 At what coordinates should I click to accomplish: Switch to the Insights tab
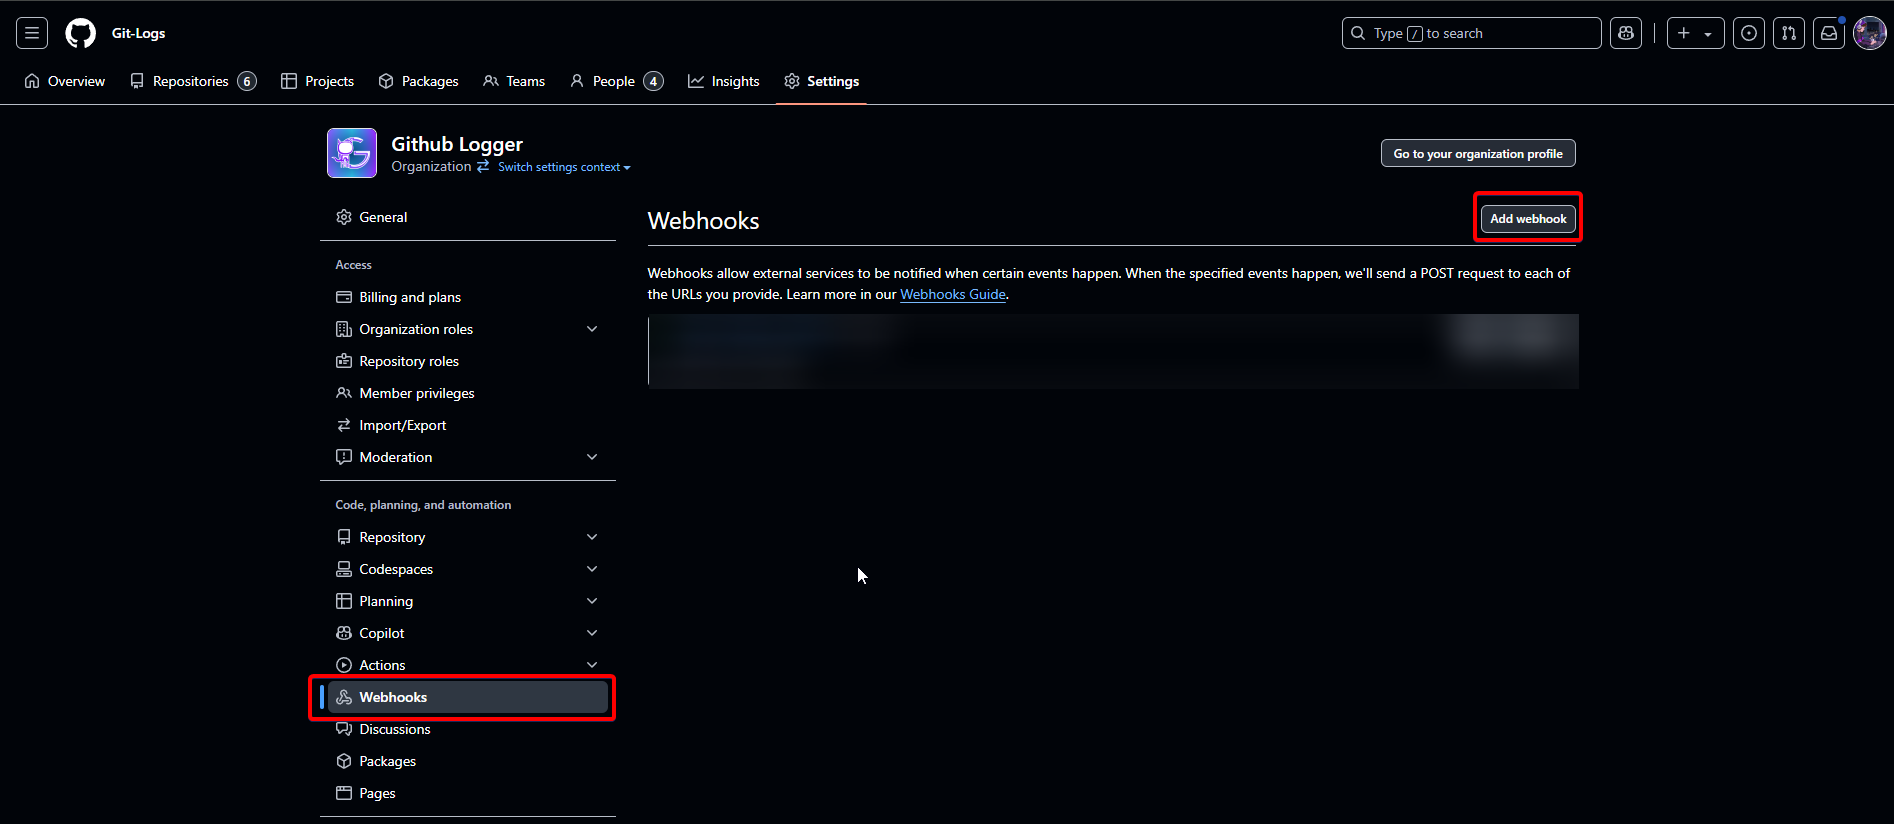click(x=724, y=81)
